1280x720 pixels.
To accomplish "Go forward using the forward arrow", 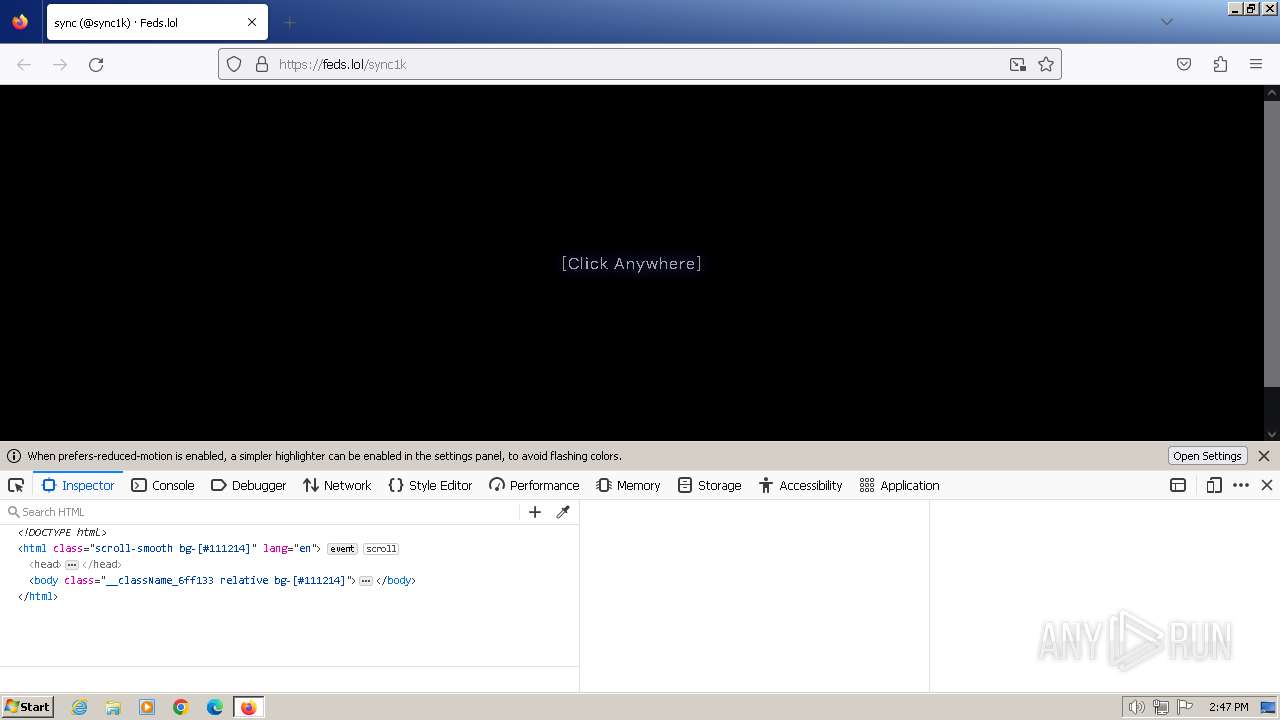I will [60, 64].
